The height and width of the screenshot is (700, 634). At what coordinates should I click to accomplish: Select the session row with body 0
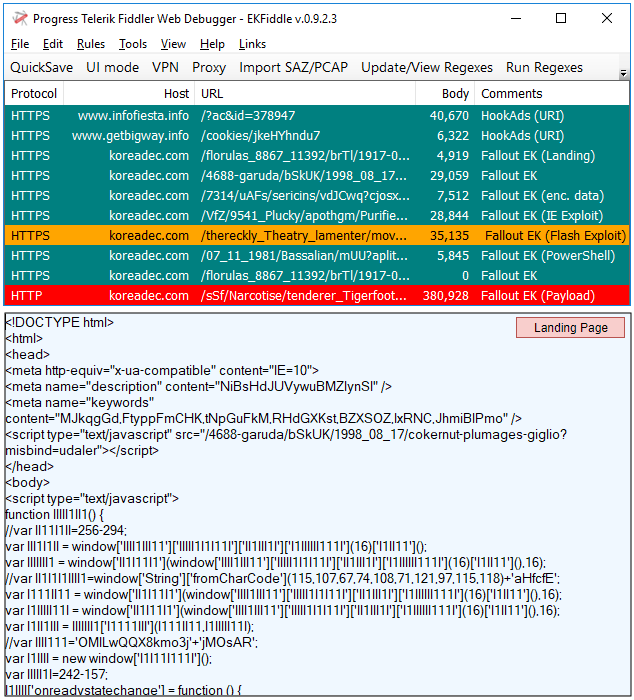click(x=317, y=276)
